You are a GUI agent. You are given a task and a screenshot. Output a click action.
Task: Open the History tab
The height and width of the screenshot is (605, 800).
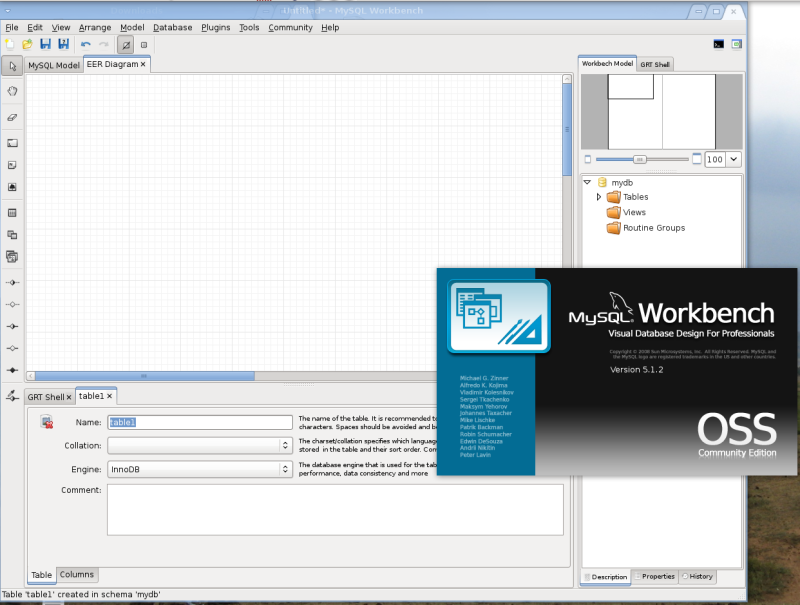tap(697, 576)
